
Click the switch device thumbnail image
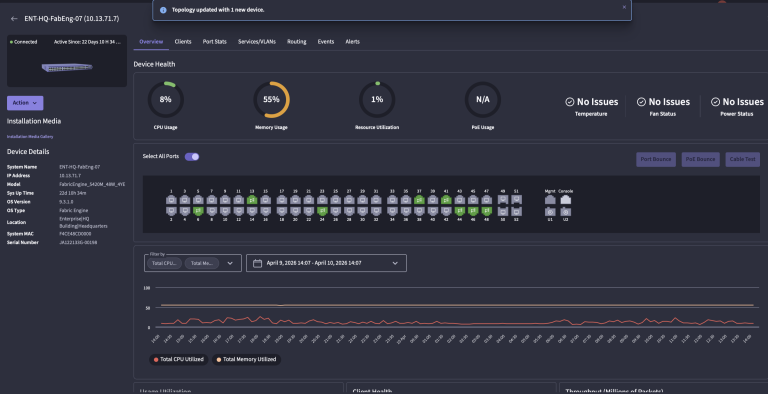point(67,68)
